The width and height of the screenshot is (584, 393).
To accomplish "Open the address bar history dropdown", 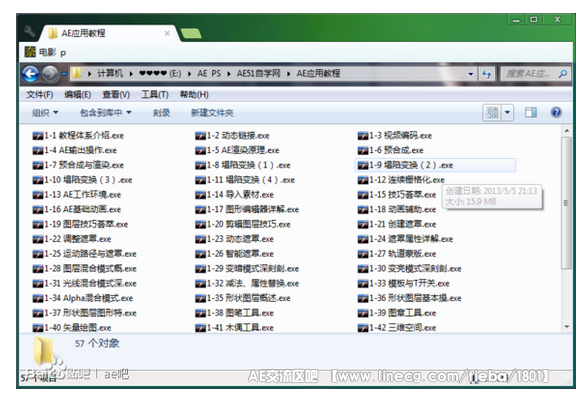I will (471, 74).
